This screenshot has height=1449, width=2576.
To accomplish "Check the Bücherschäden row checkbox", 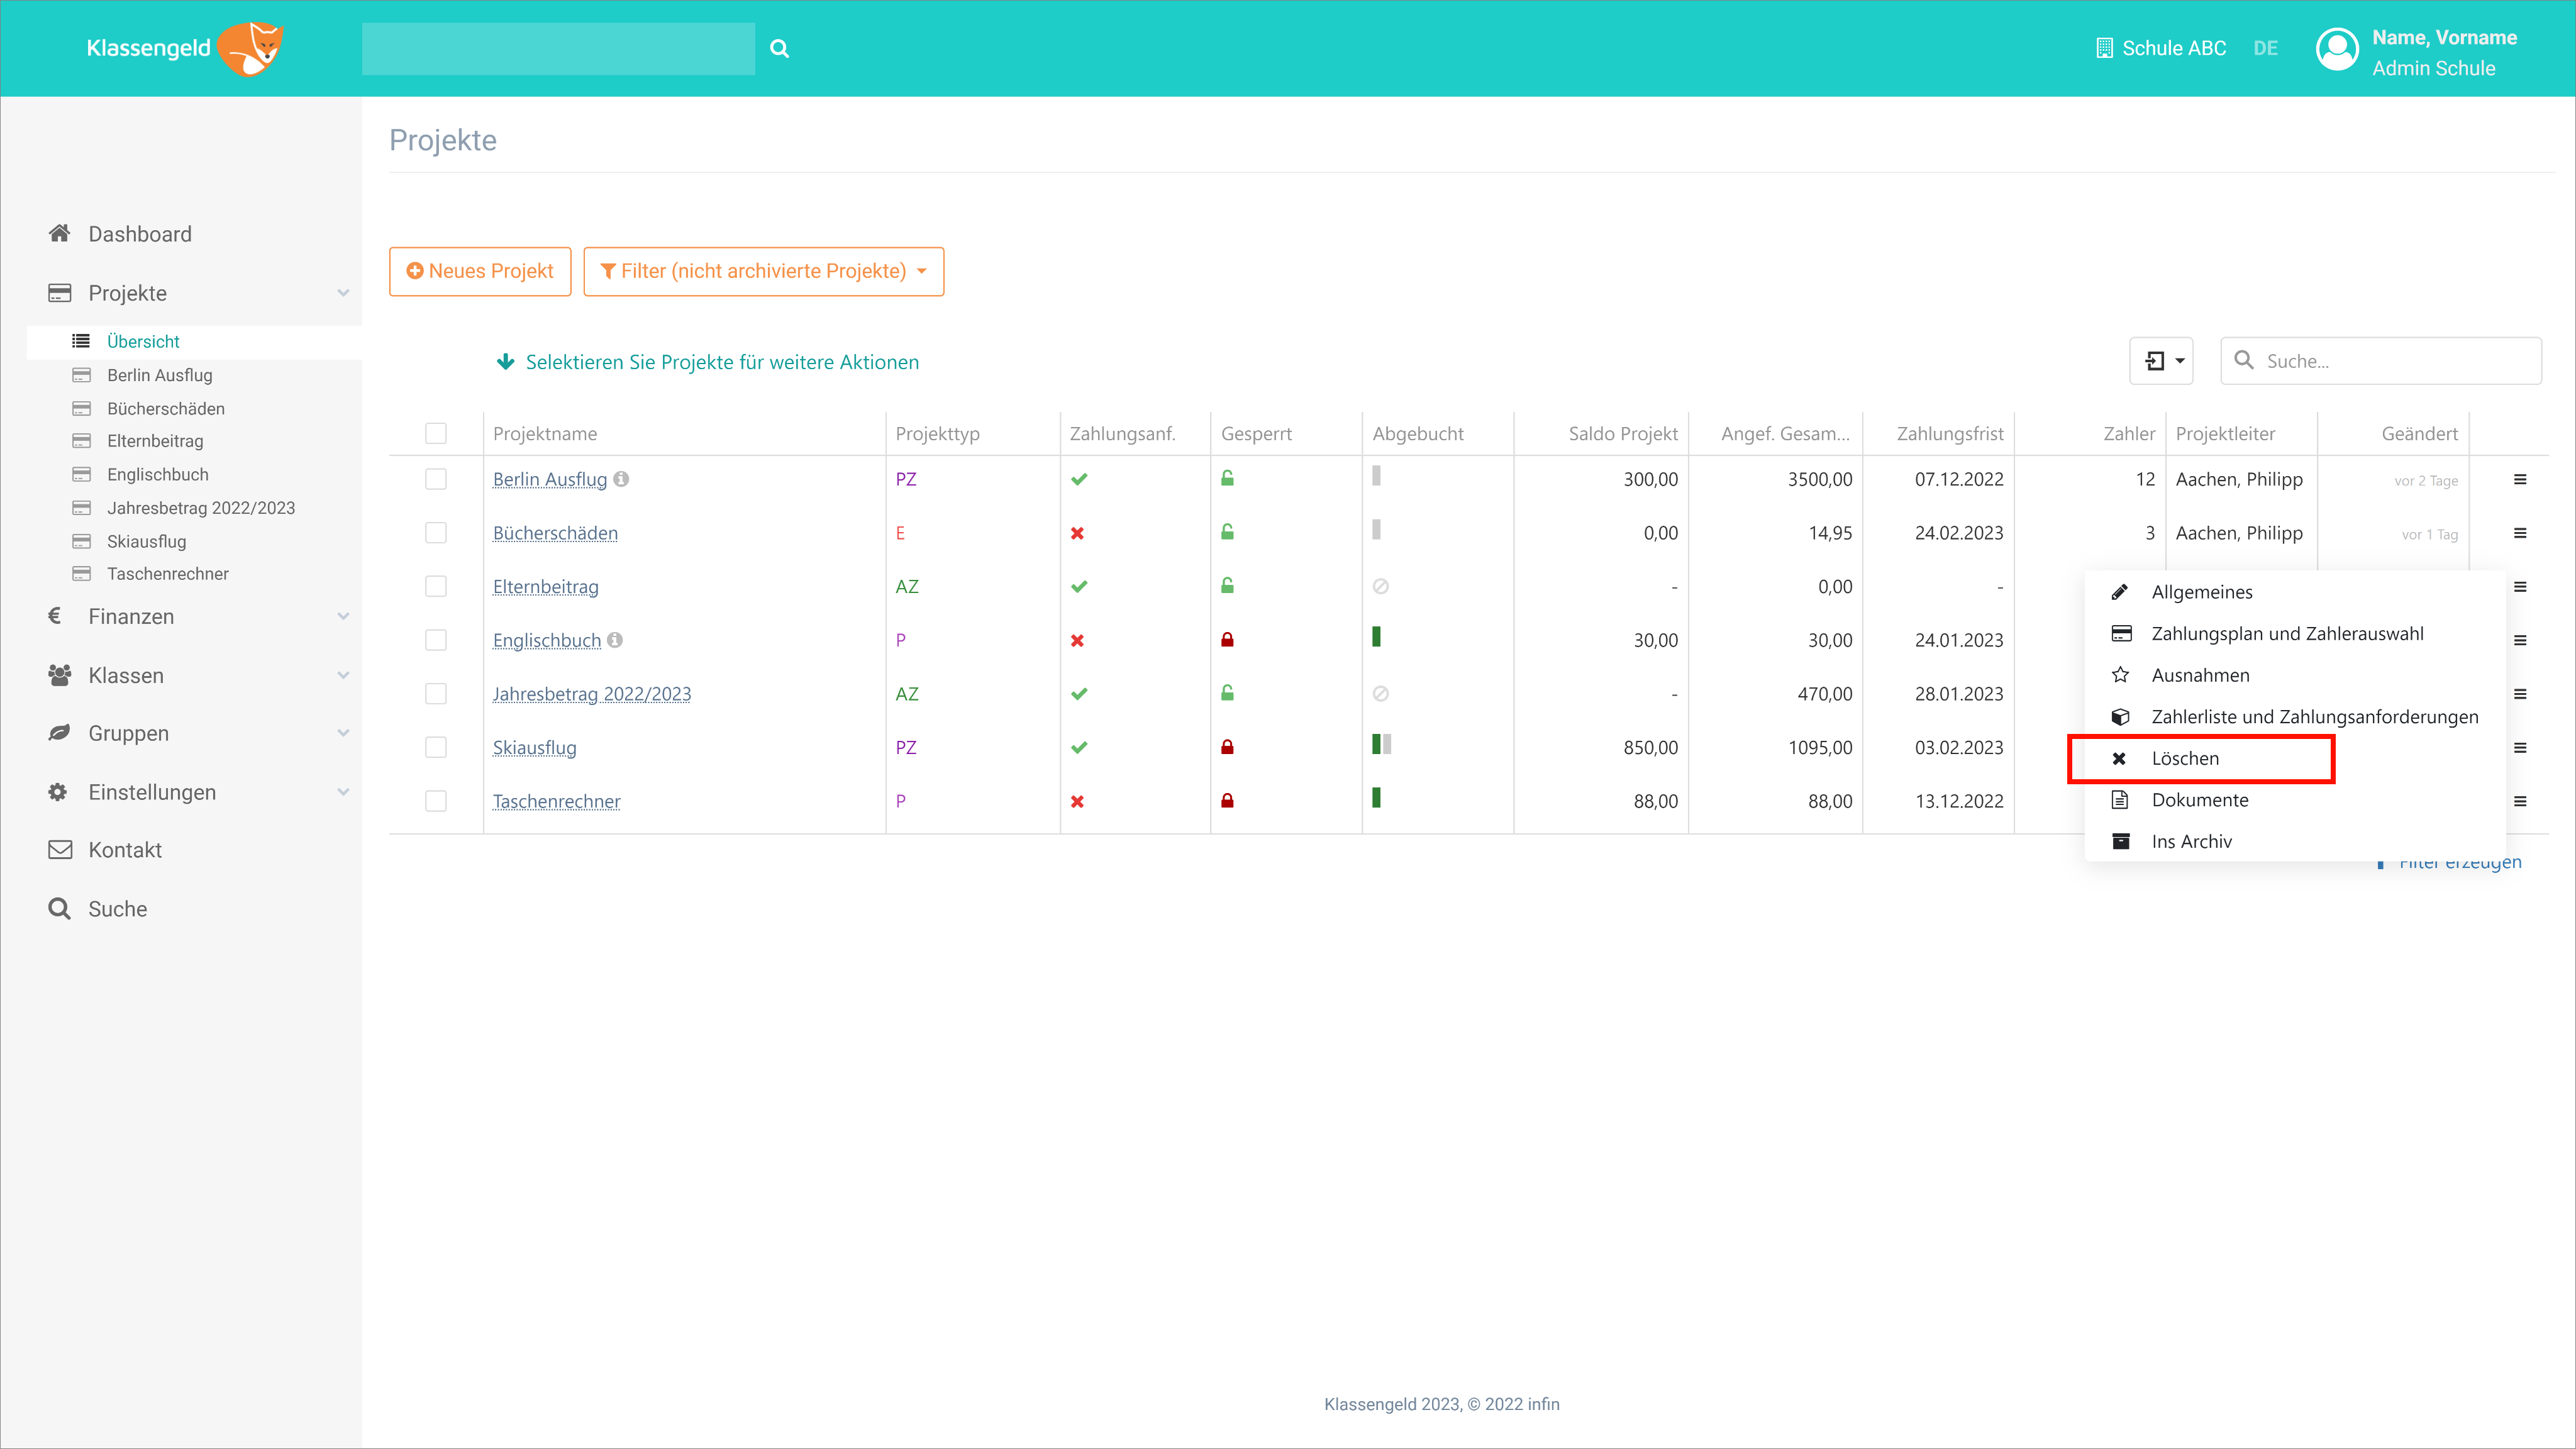I will pos(436,533).
